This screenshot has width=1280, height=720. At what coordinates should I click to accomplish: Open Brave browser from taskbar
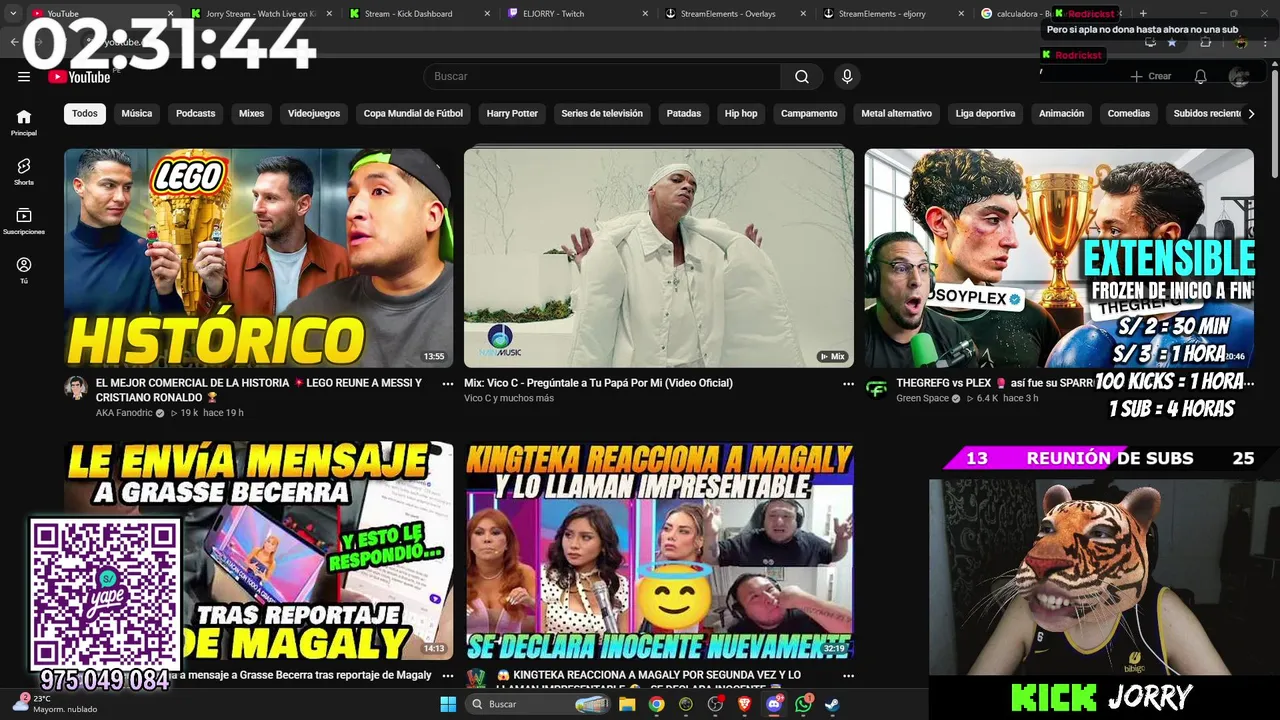point(744,704)
